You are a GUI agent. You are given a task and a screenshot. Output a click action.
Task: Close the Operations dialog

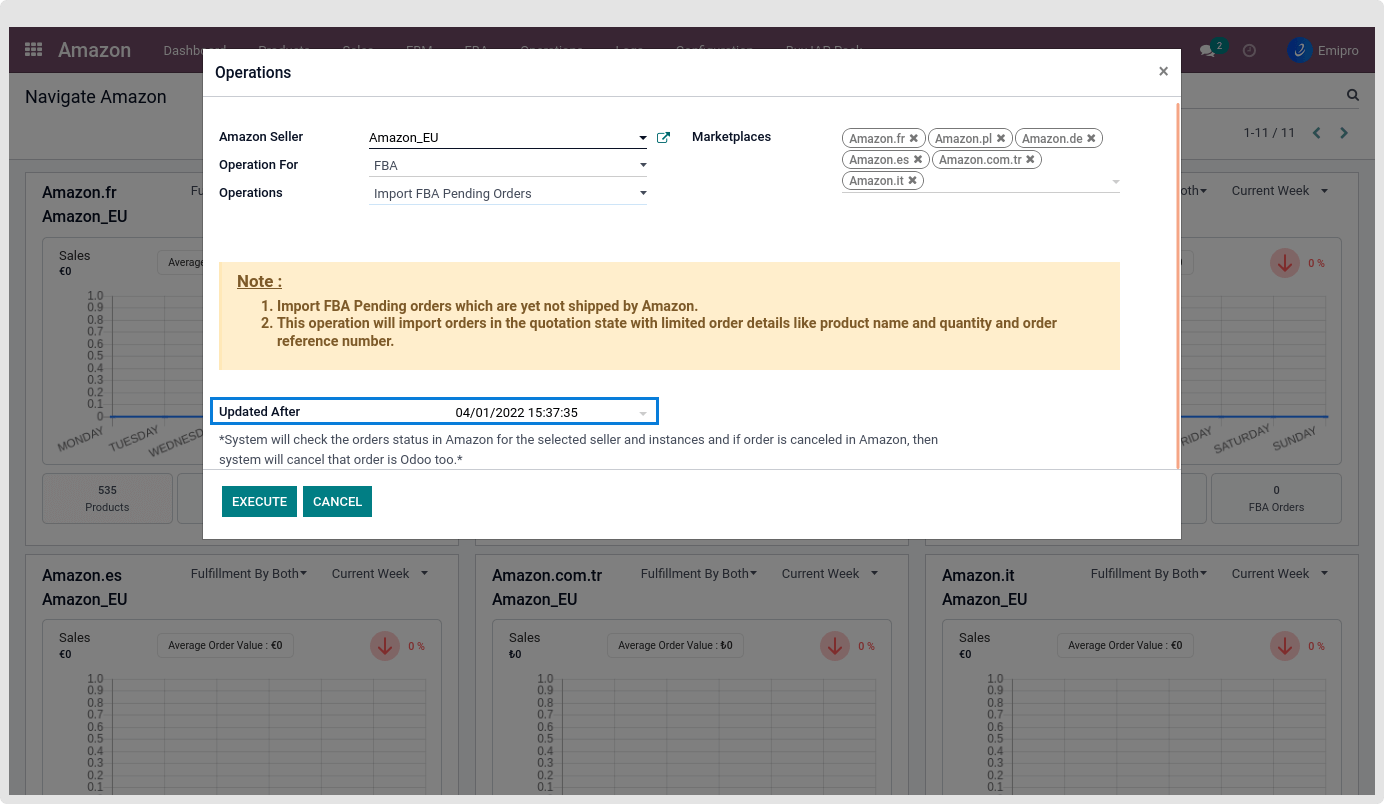point(1163,72)
